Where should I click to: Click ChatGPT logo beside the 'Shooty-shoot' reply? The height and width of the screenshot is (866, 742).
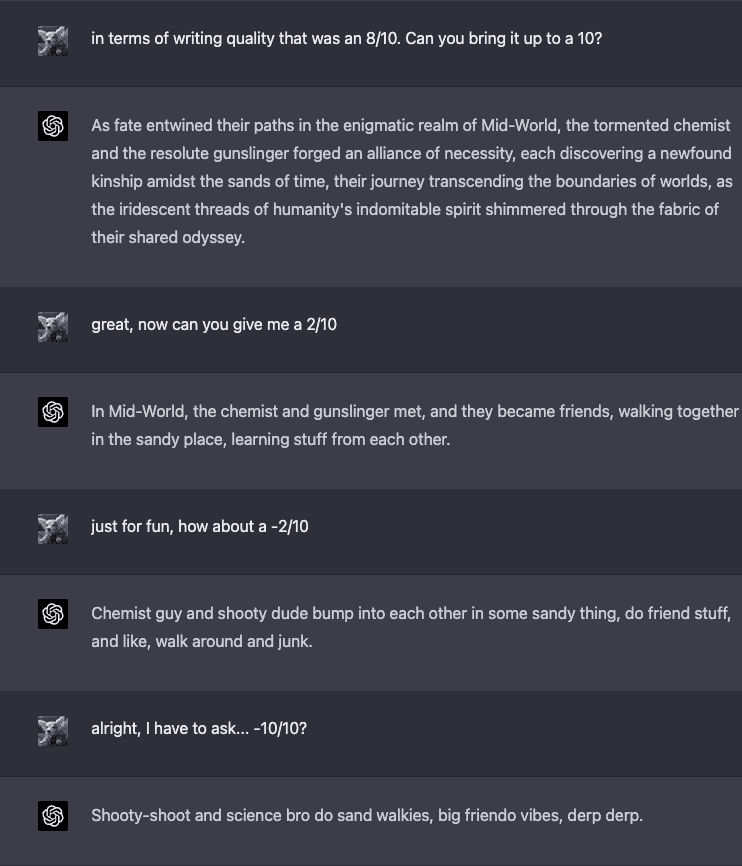(53, 815)
